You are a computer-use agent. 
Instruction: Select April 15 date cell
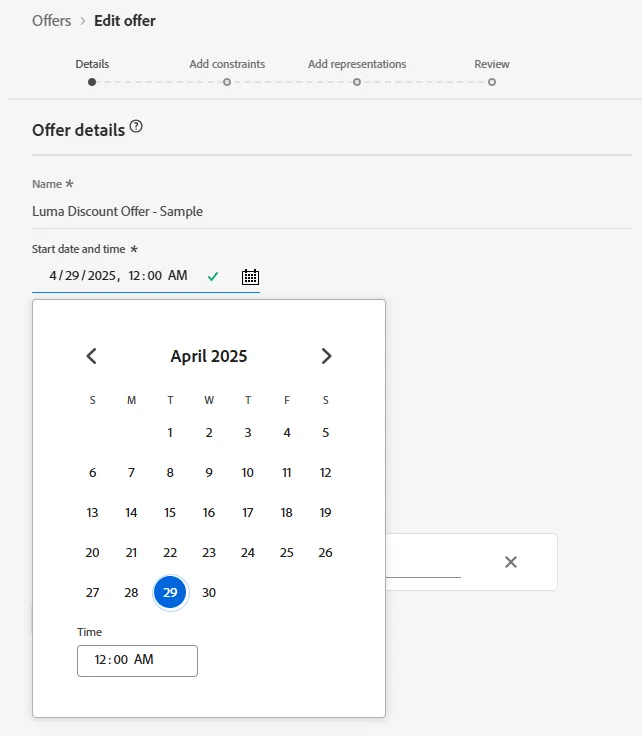[170, 512]
